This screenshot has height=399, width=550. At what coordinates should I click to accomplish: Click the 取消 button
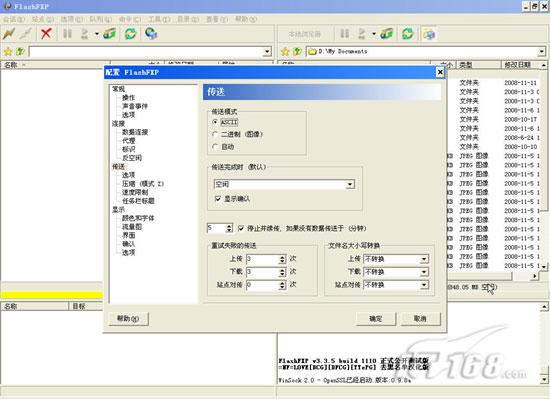coord(420,319)
